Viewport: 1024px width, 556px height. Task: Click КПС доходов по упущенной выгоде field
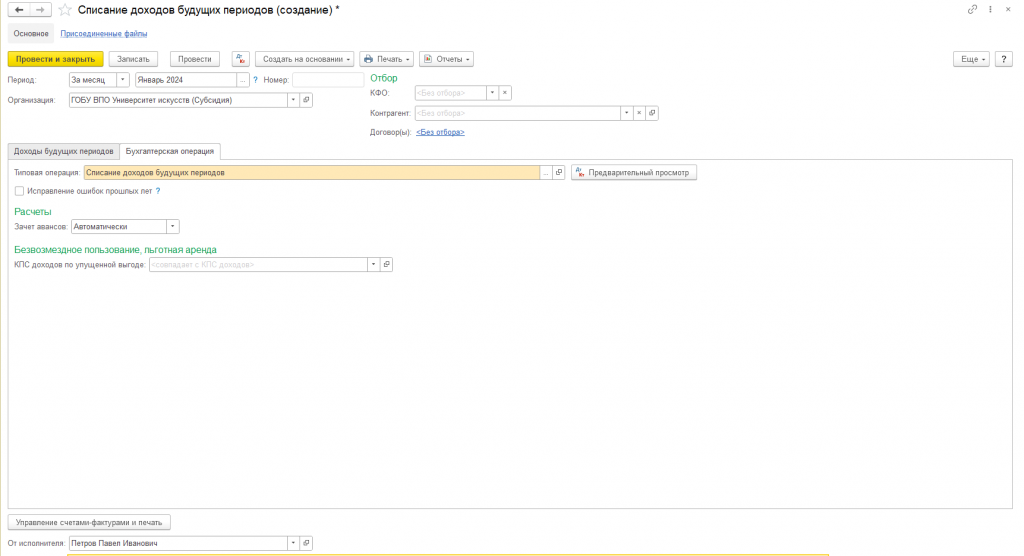258,265
